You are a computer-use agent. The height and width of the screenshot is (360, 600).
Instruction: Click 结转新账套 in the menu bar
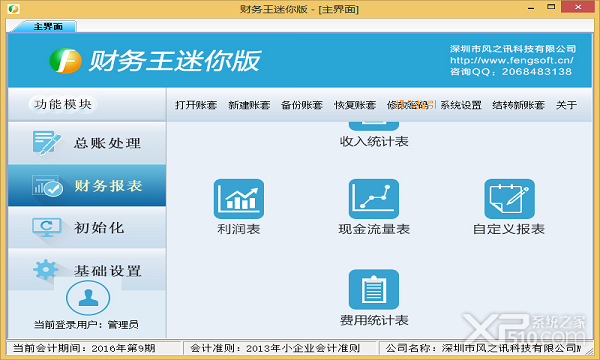[518, 105]
